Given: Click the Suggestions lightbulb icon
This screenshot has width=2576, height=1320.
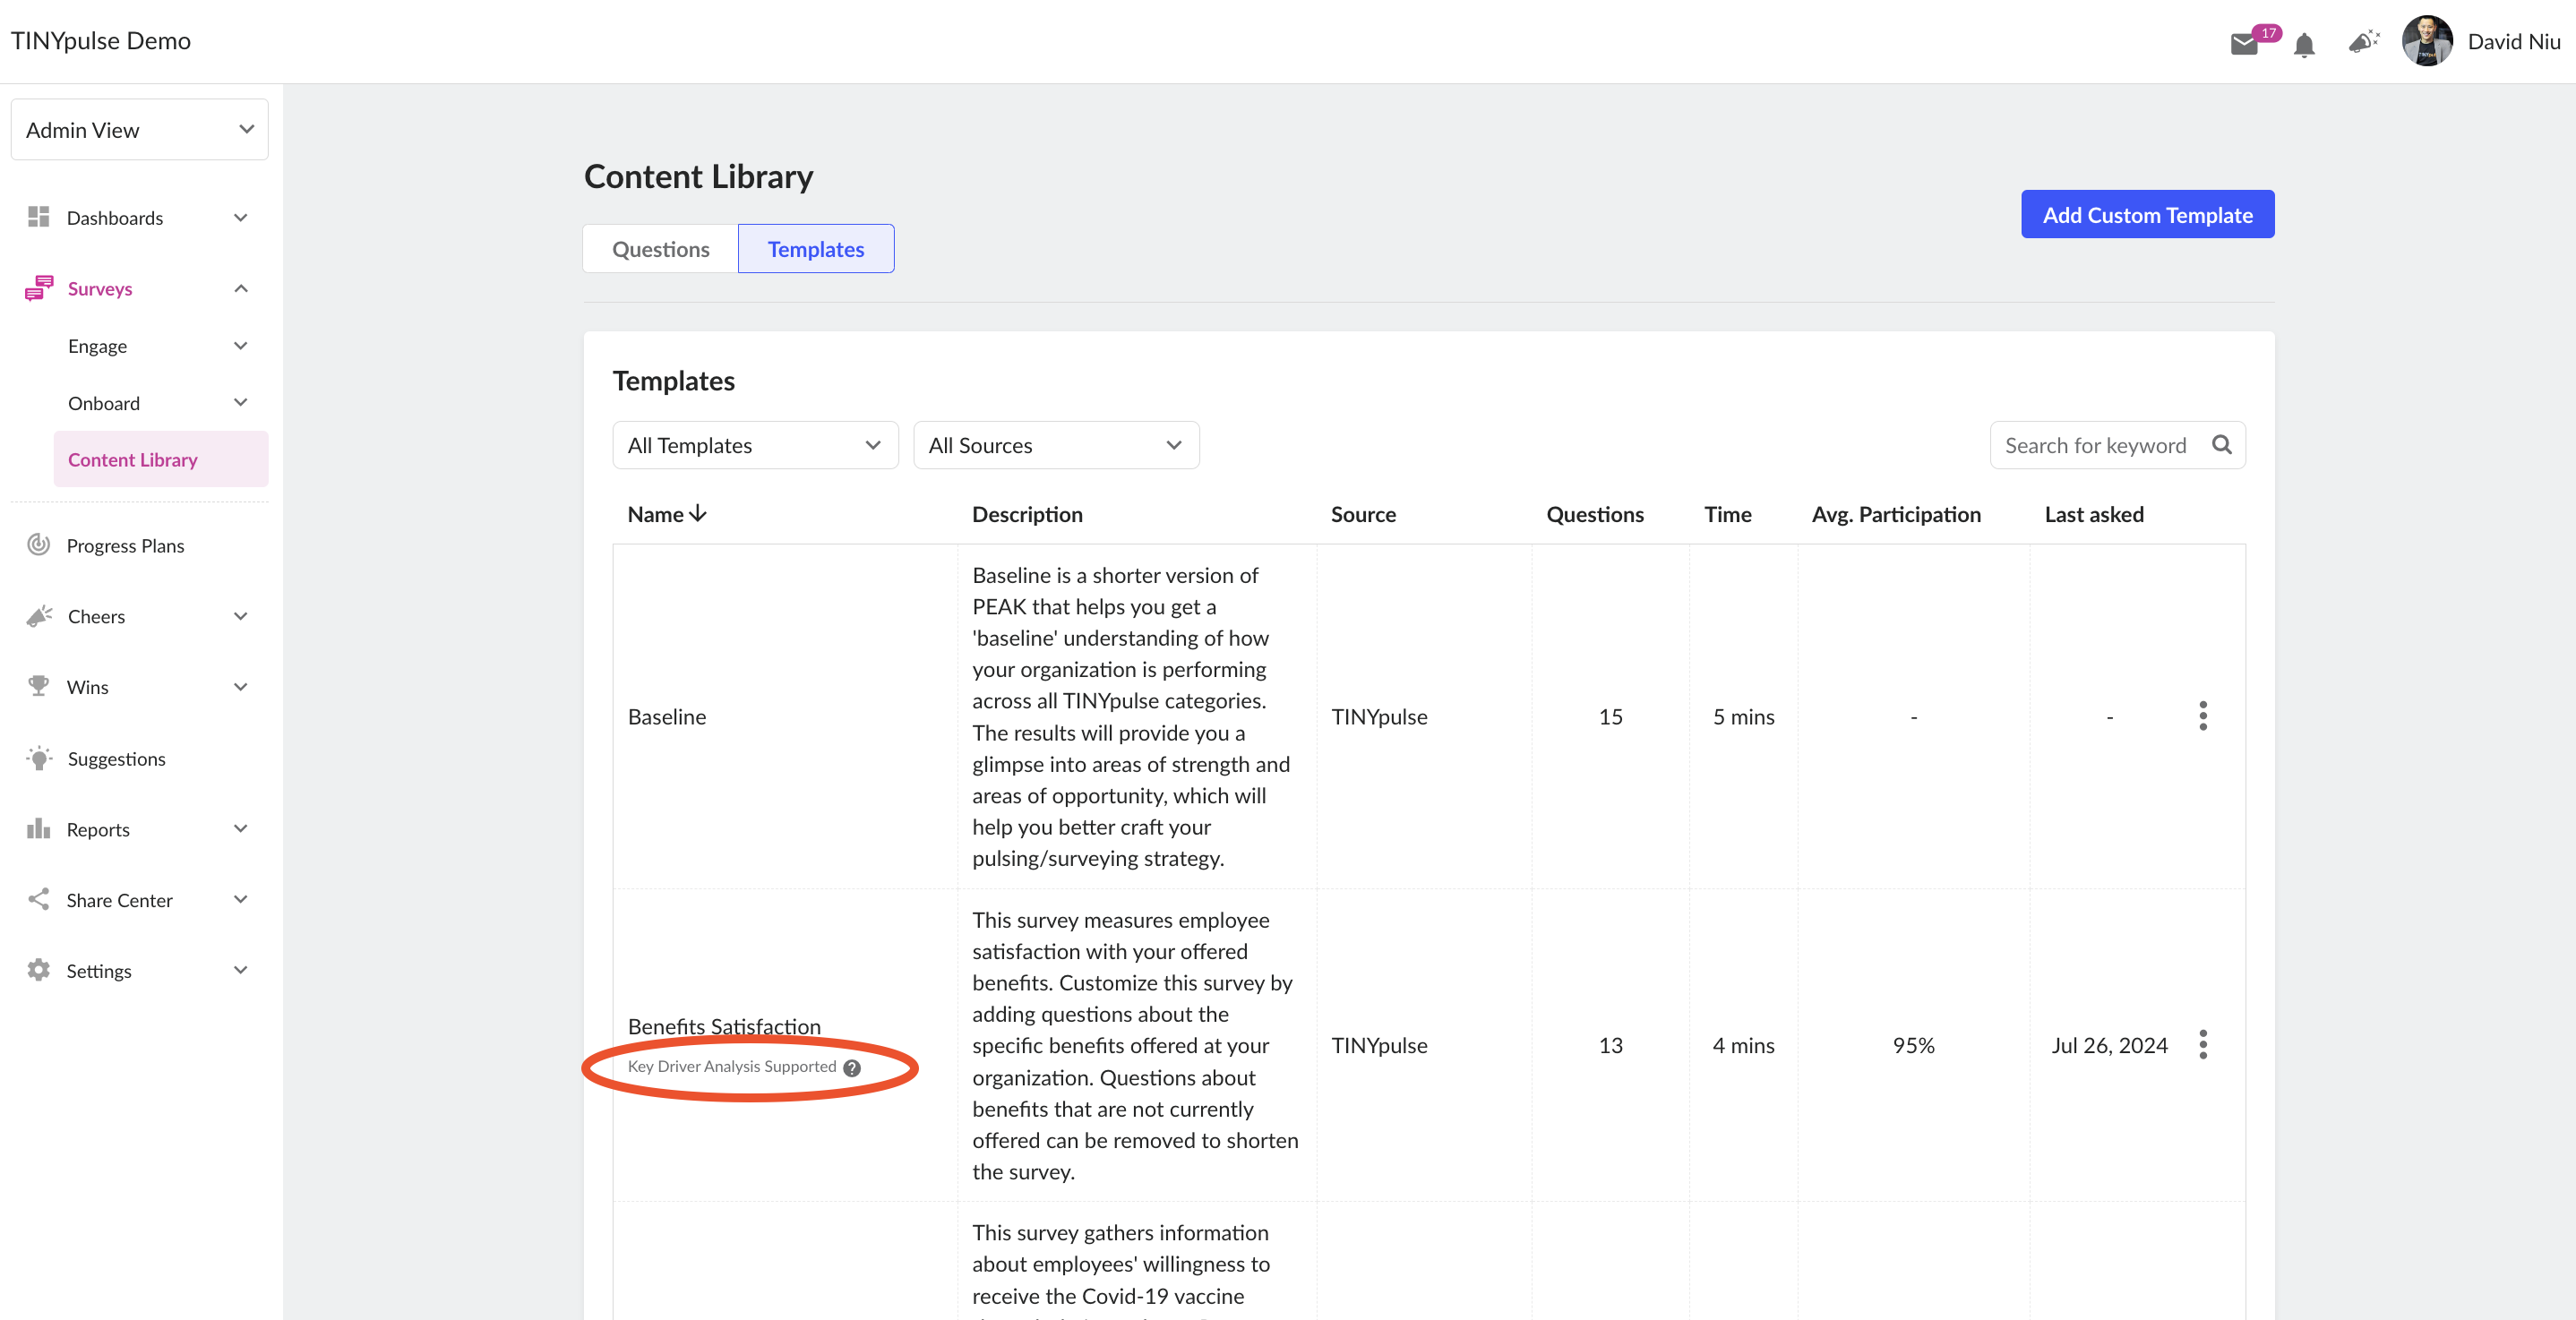Looking at the screenshot, I should pyautogui.click(x=39, y=758).
